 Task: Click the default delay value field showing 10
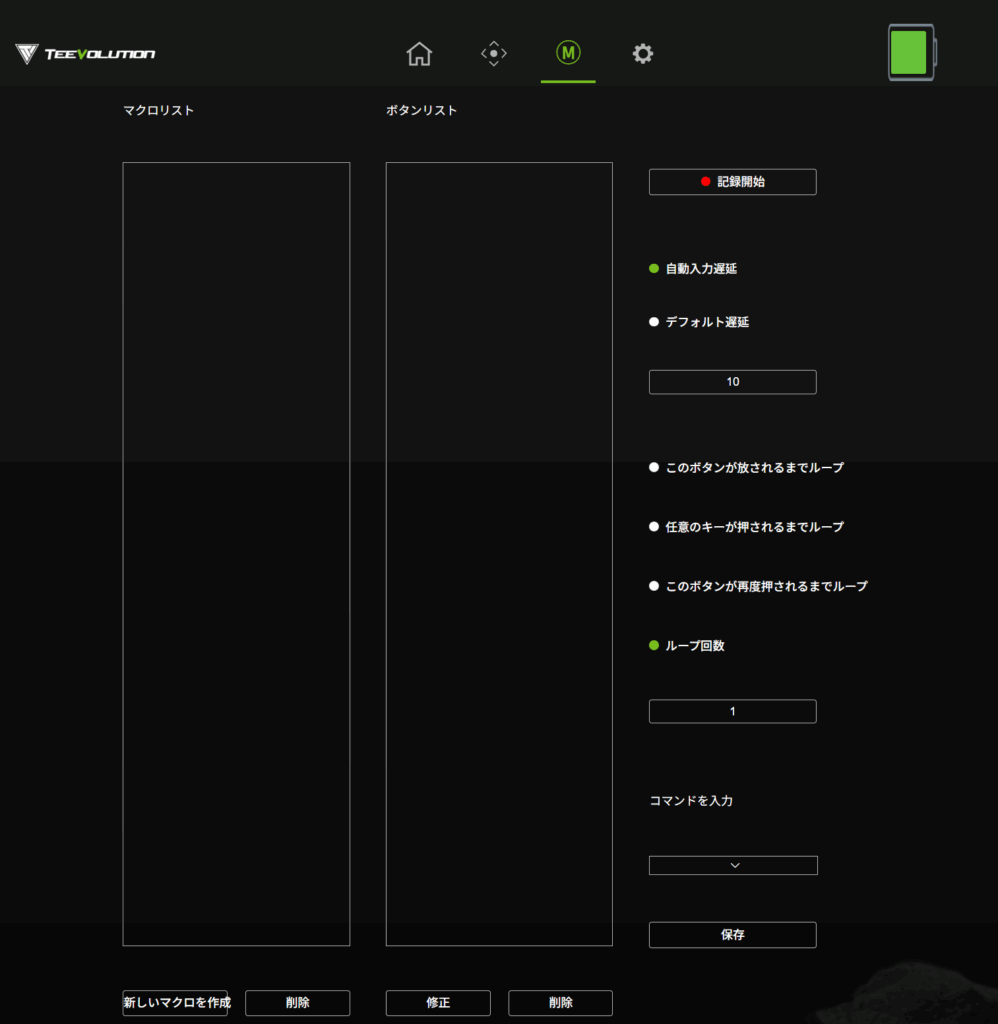coord(732,382)
